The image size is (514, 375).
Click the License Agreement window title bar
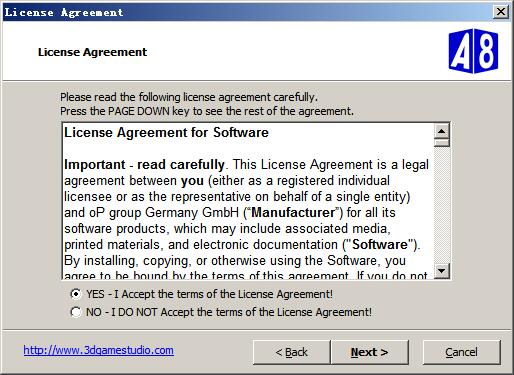[247, 12]
